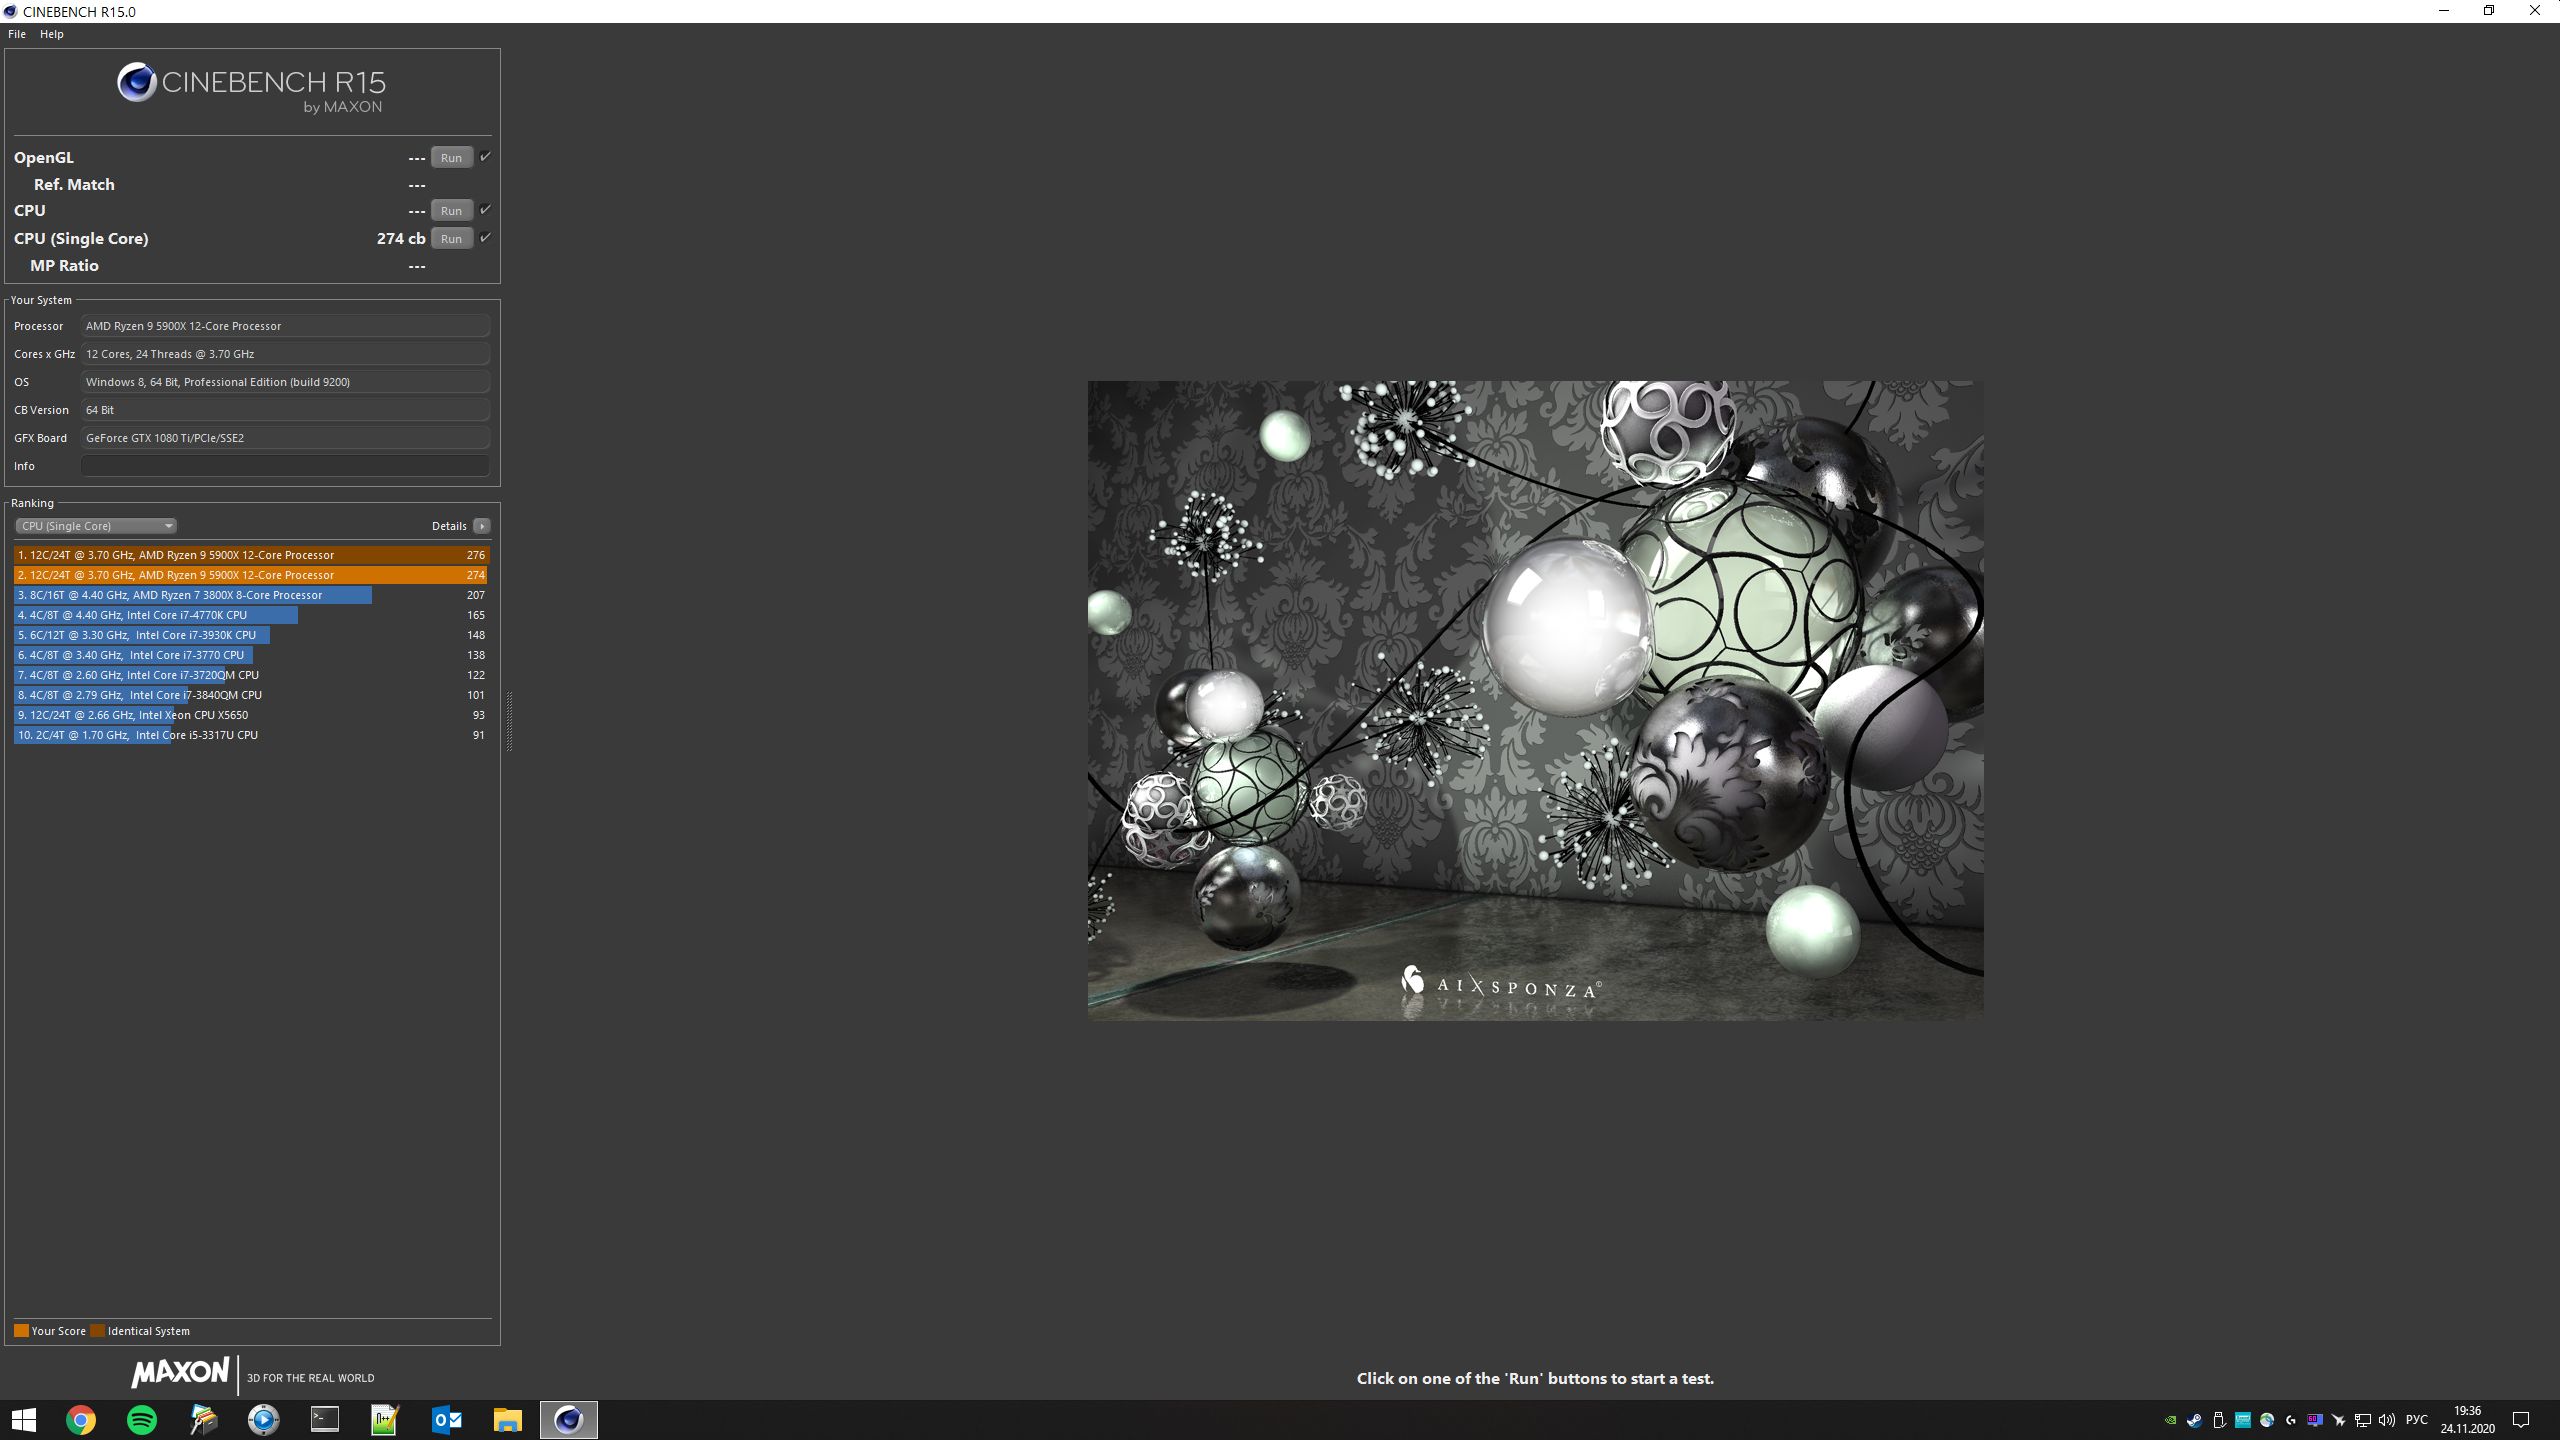Open the NVIDIA tray icon
This screenshot has width=2560, height=1440.
[2170, 1420]
